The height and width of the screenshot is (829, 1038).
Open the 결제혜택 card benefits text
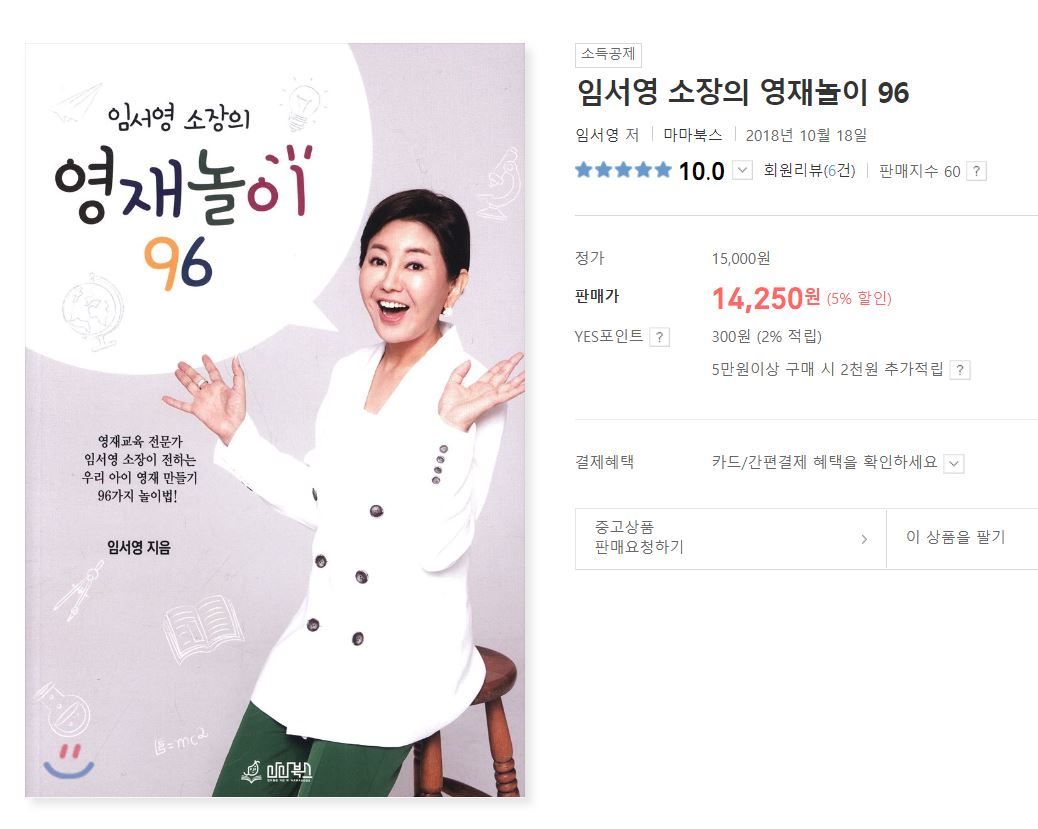click(x=824, y=462)
